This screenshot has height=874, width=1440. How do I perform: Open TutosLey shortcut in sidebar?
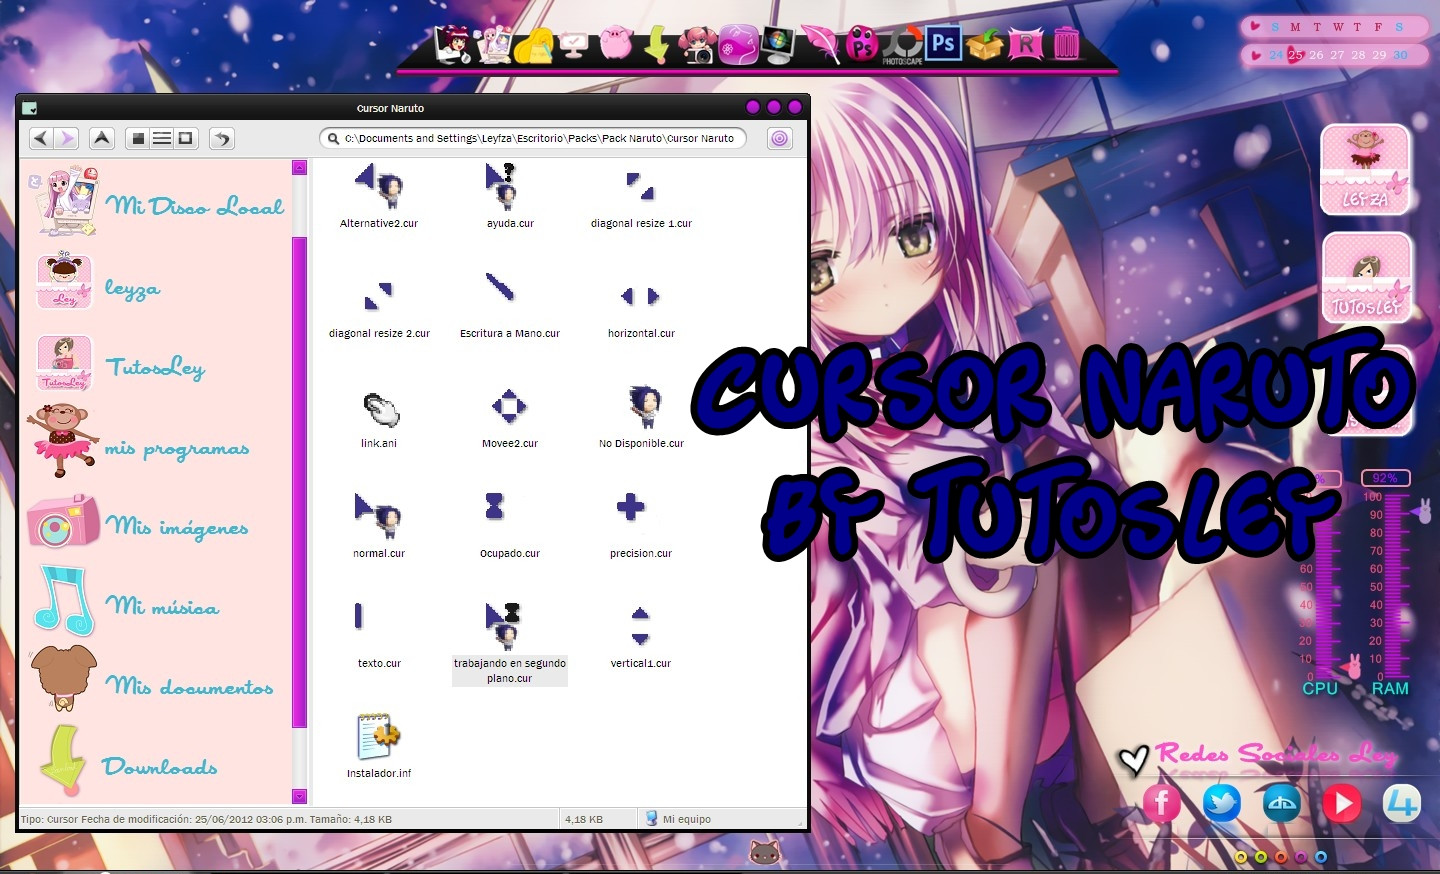pyautogui.click(x=120, y=364)
